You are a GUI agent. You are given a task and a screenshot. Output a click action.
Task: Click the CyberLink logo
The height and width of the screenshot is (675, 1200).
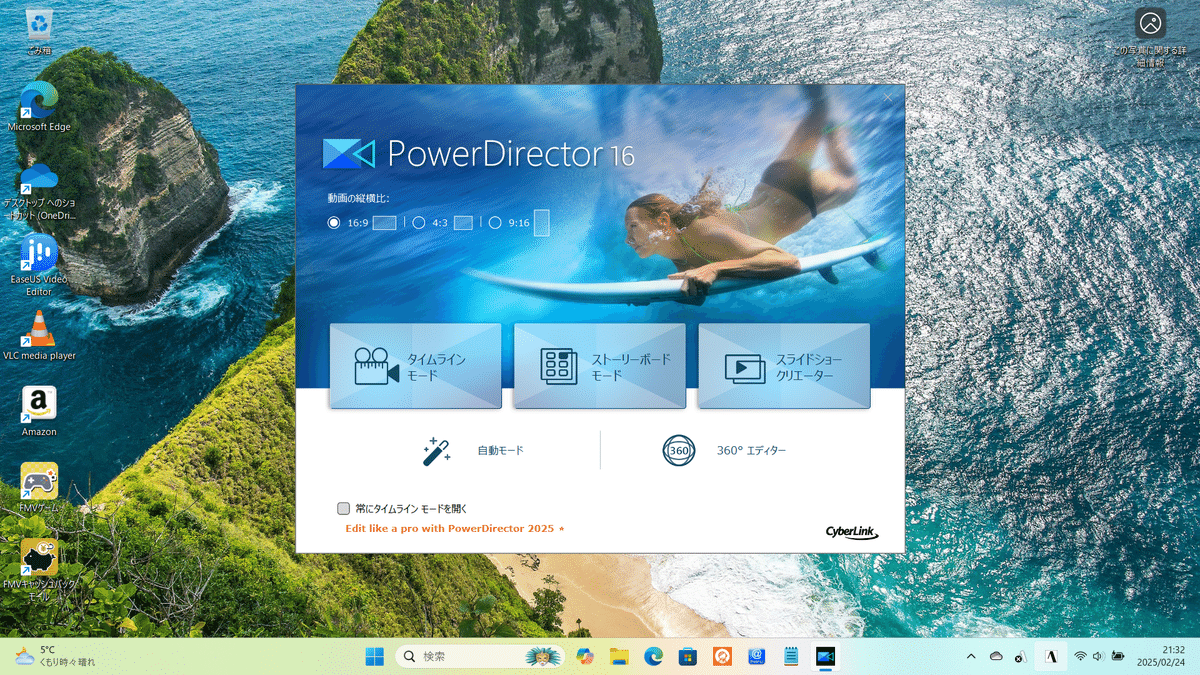click(x=852, y=532)
